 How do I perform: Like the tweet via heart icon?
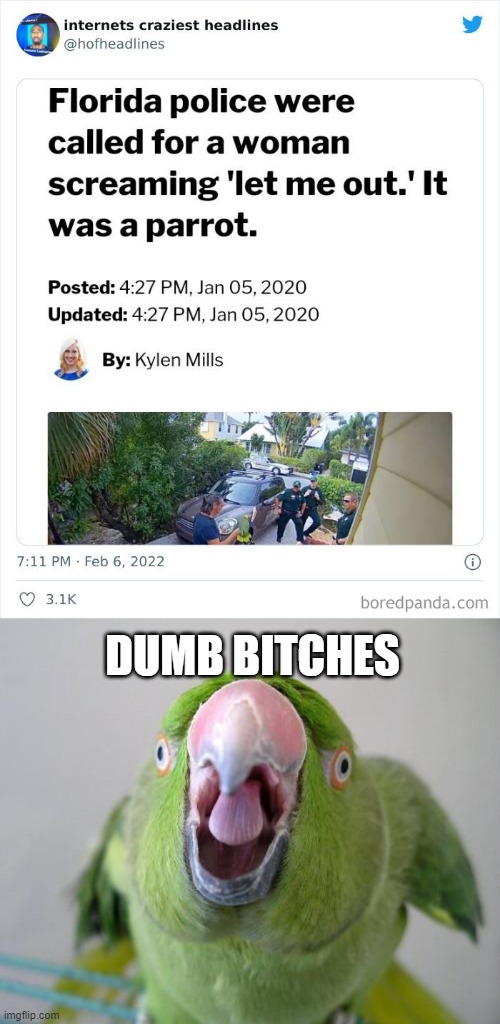click(x=27, y=599)
